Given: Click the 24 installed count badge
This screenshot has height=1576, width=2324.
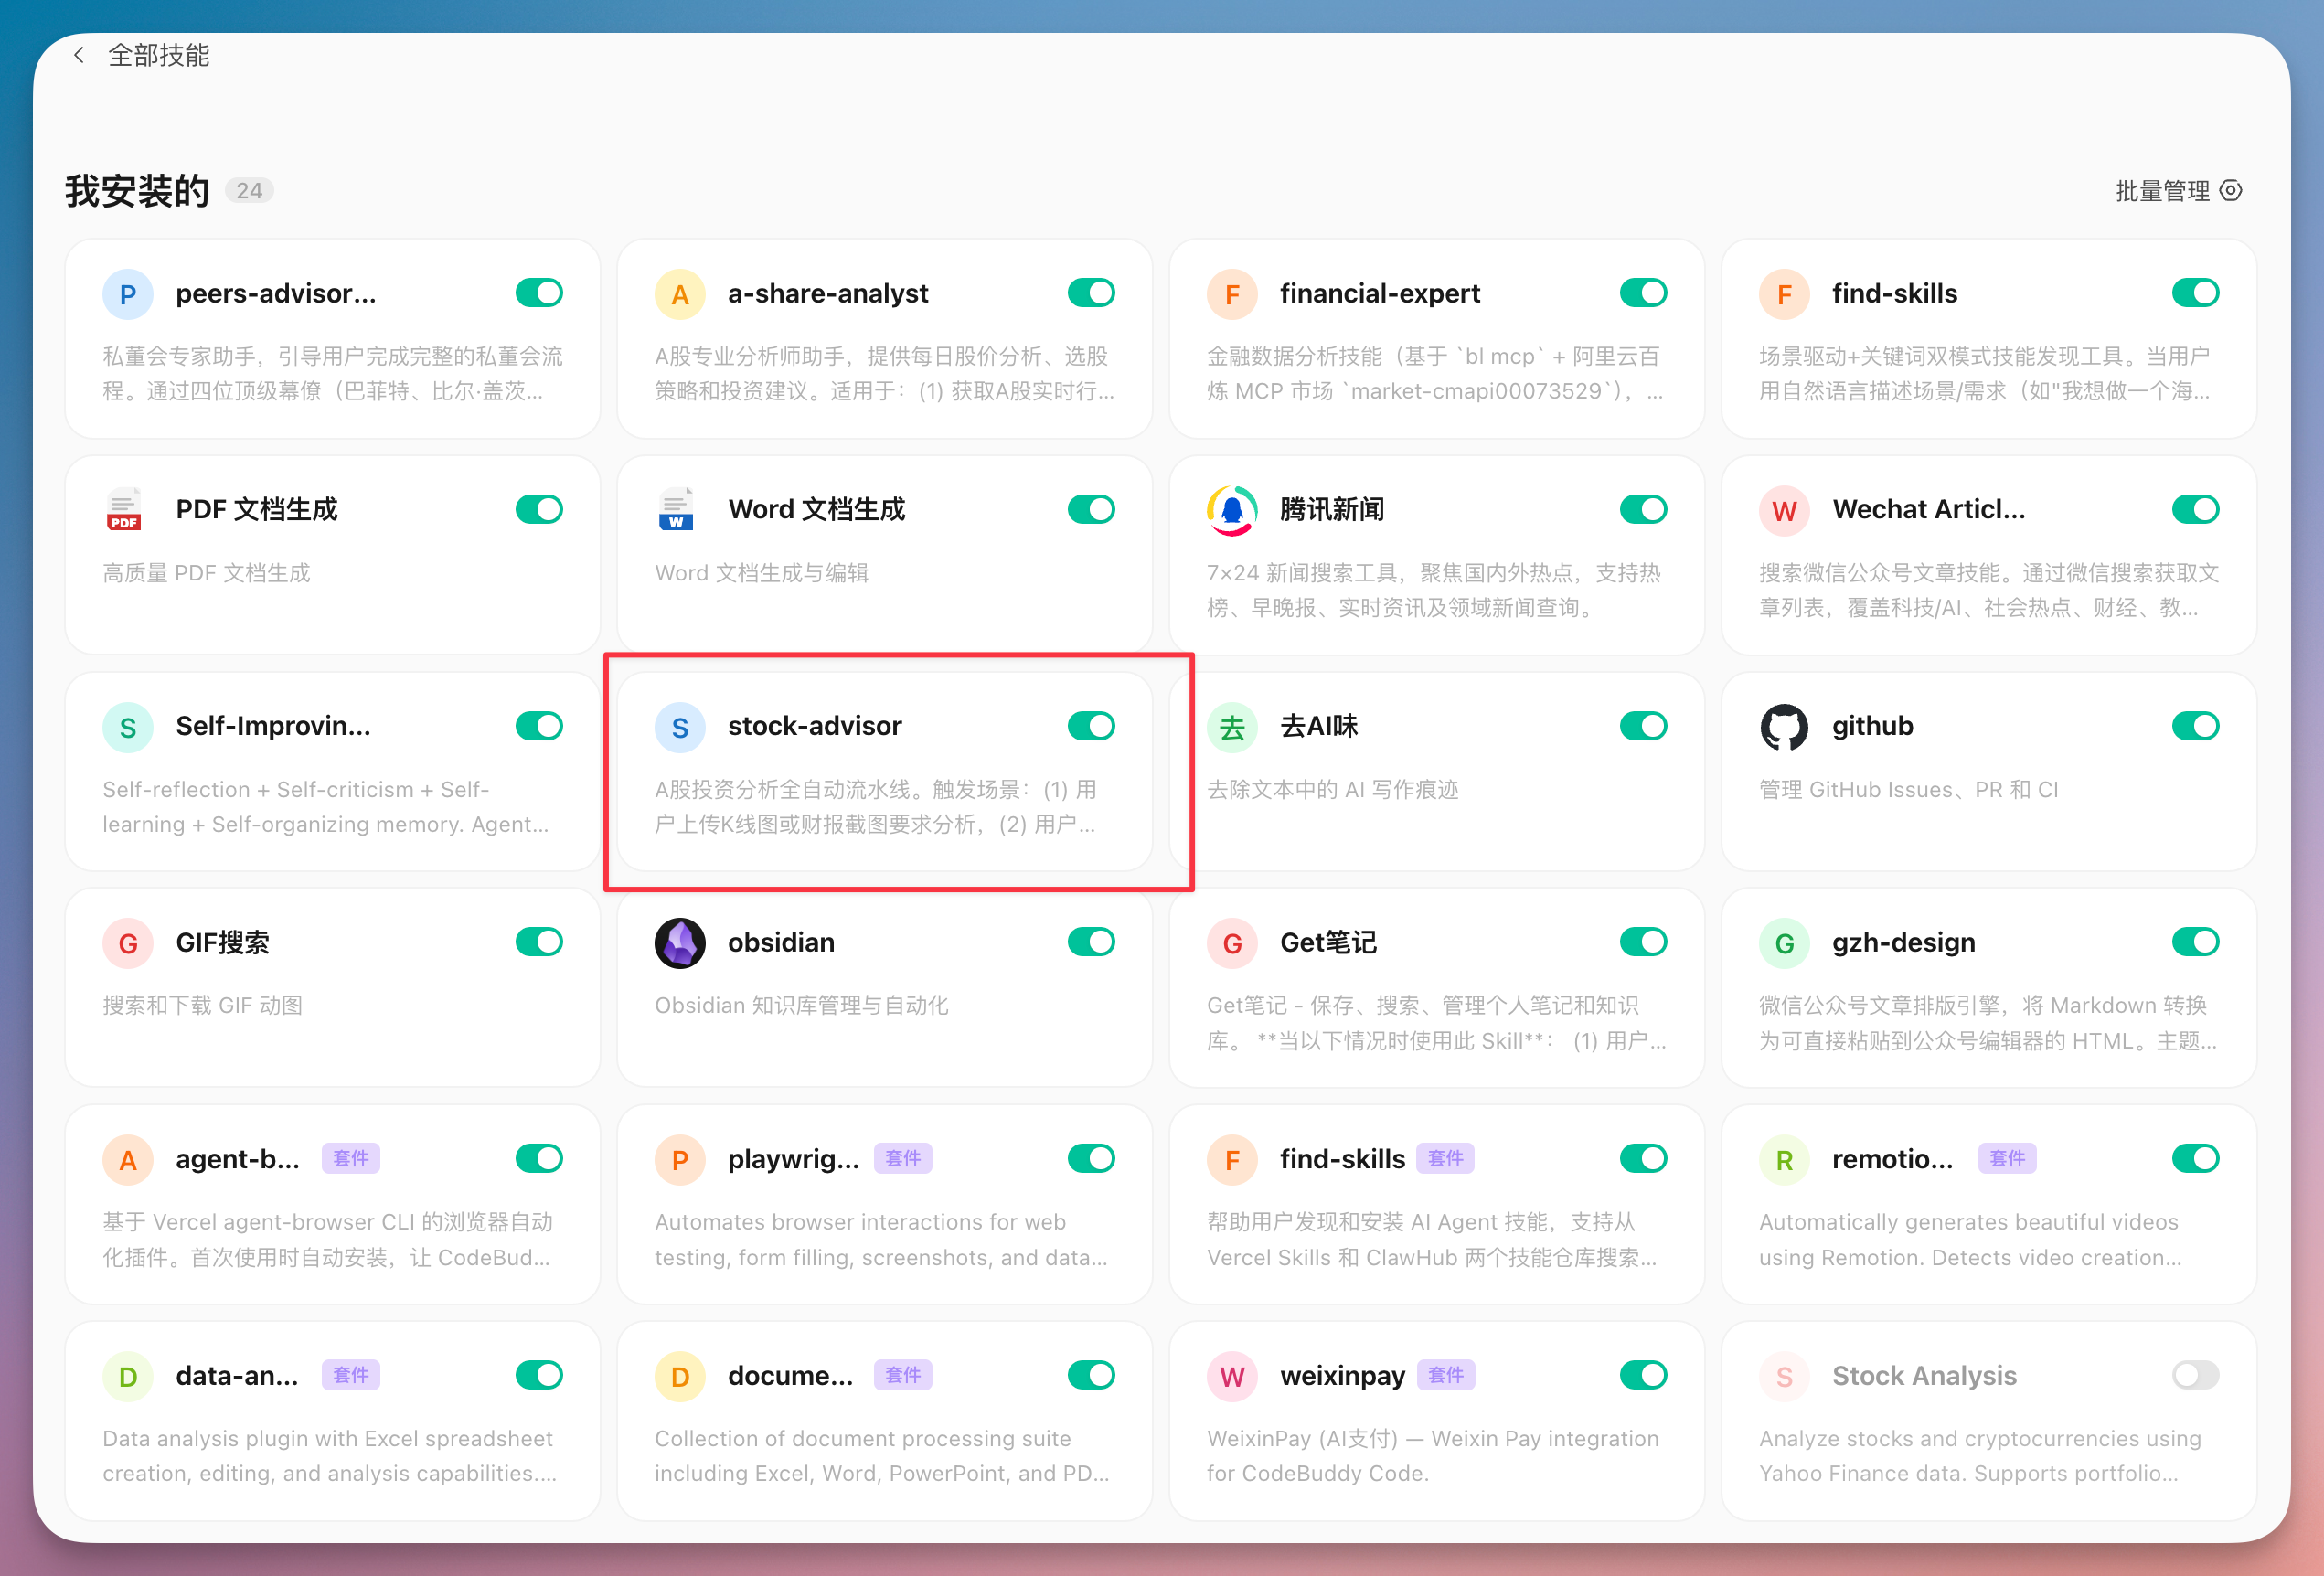Looking at the screenshot, I should coord(249,191).
